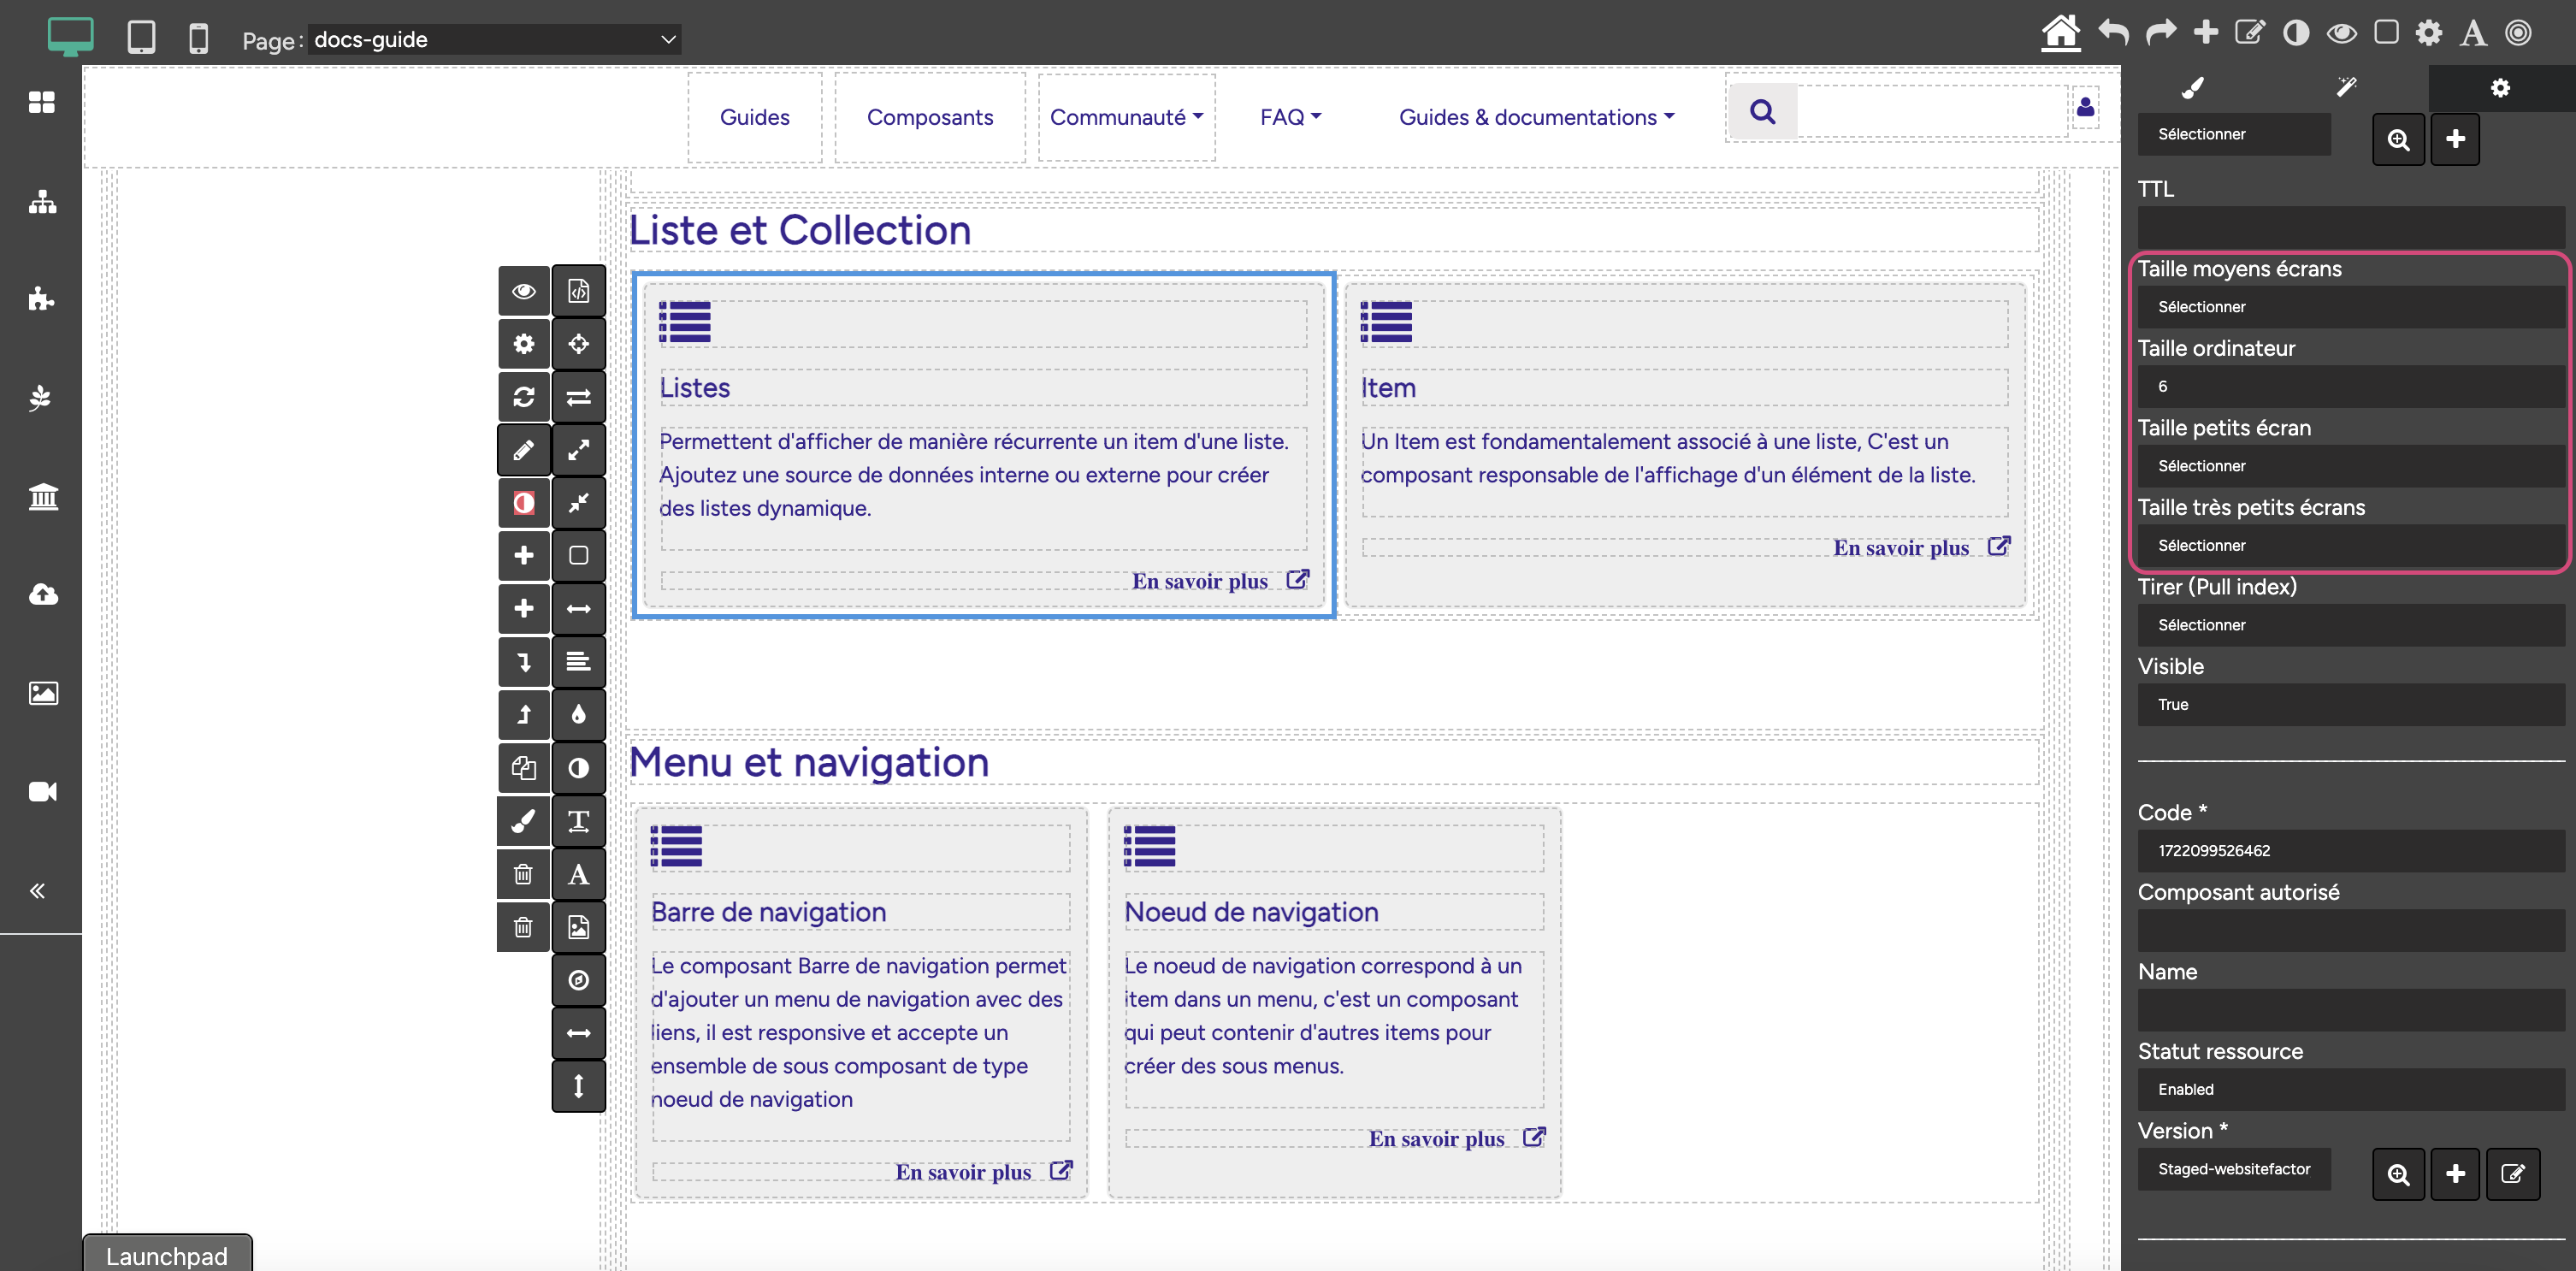2576x1271 pixels.
Task: Refresh the component with circular arrows icon
Action: point(524,397)
